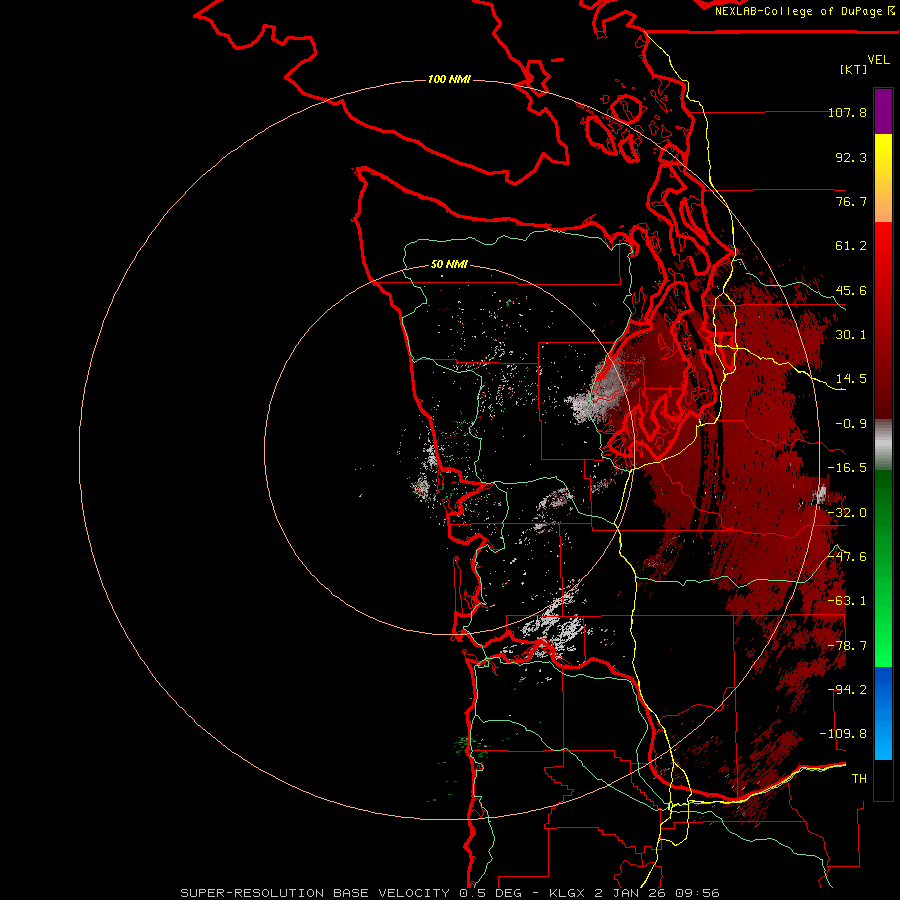Select the -32.0 velocity scale value
900x900 pixels.
pos(847,513)
